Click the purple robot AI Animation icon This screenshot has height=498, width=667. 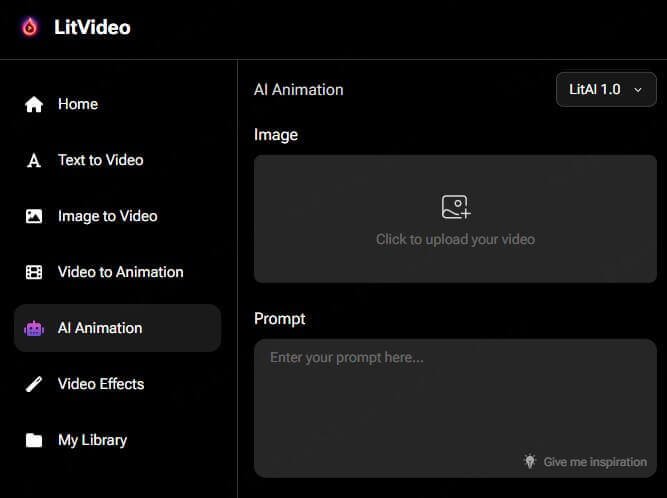(x=34, y=328)
